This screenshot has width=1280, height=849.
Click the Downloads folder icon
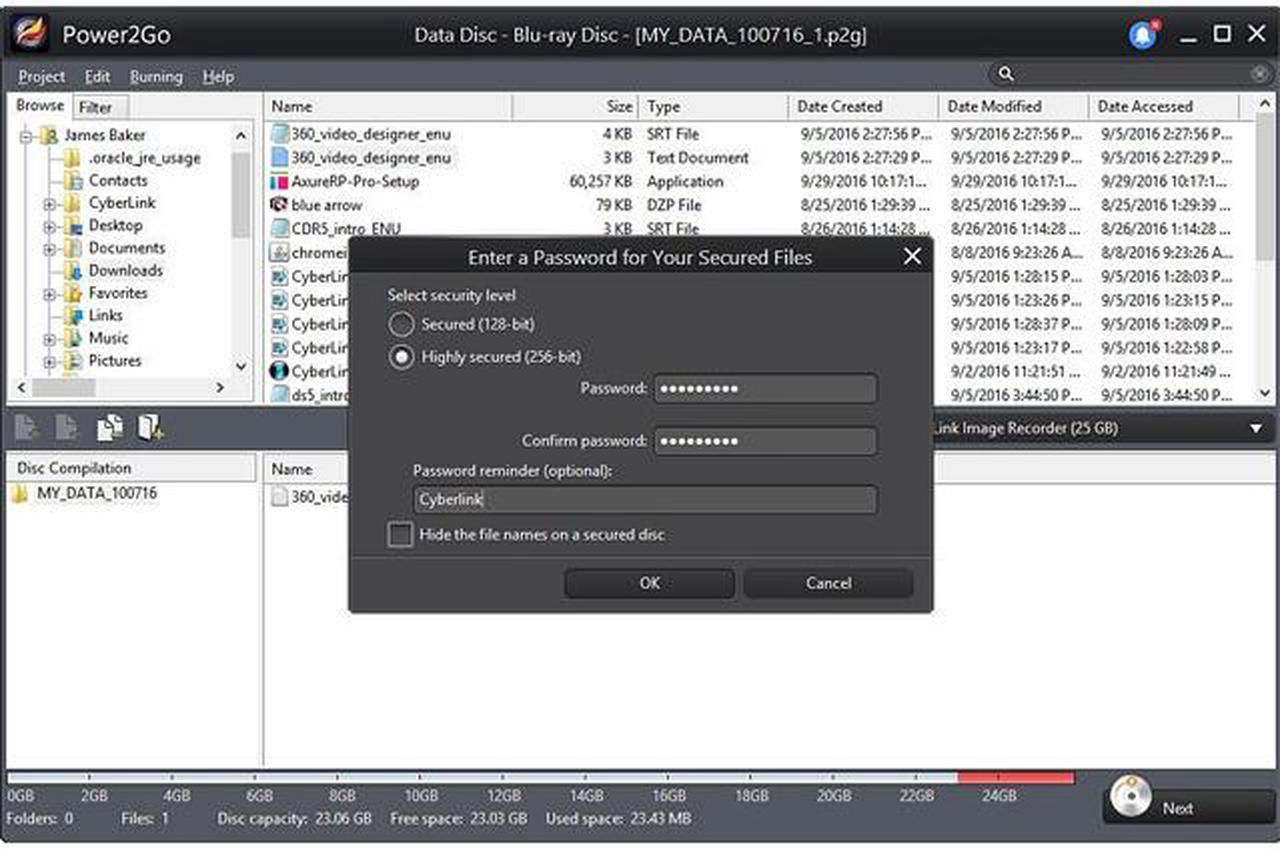[x=72, y=271]
